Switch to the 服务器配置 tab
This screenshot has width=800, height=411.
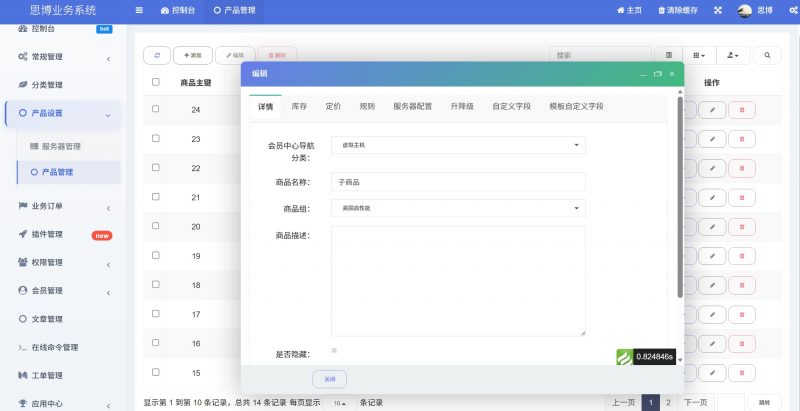point(412,105)
